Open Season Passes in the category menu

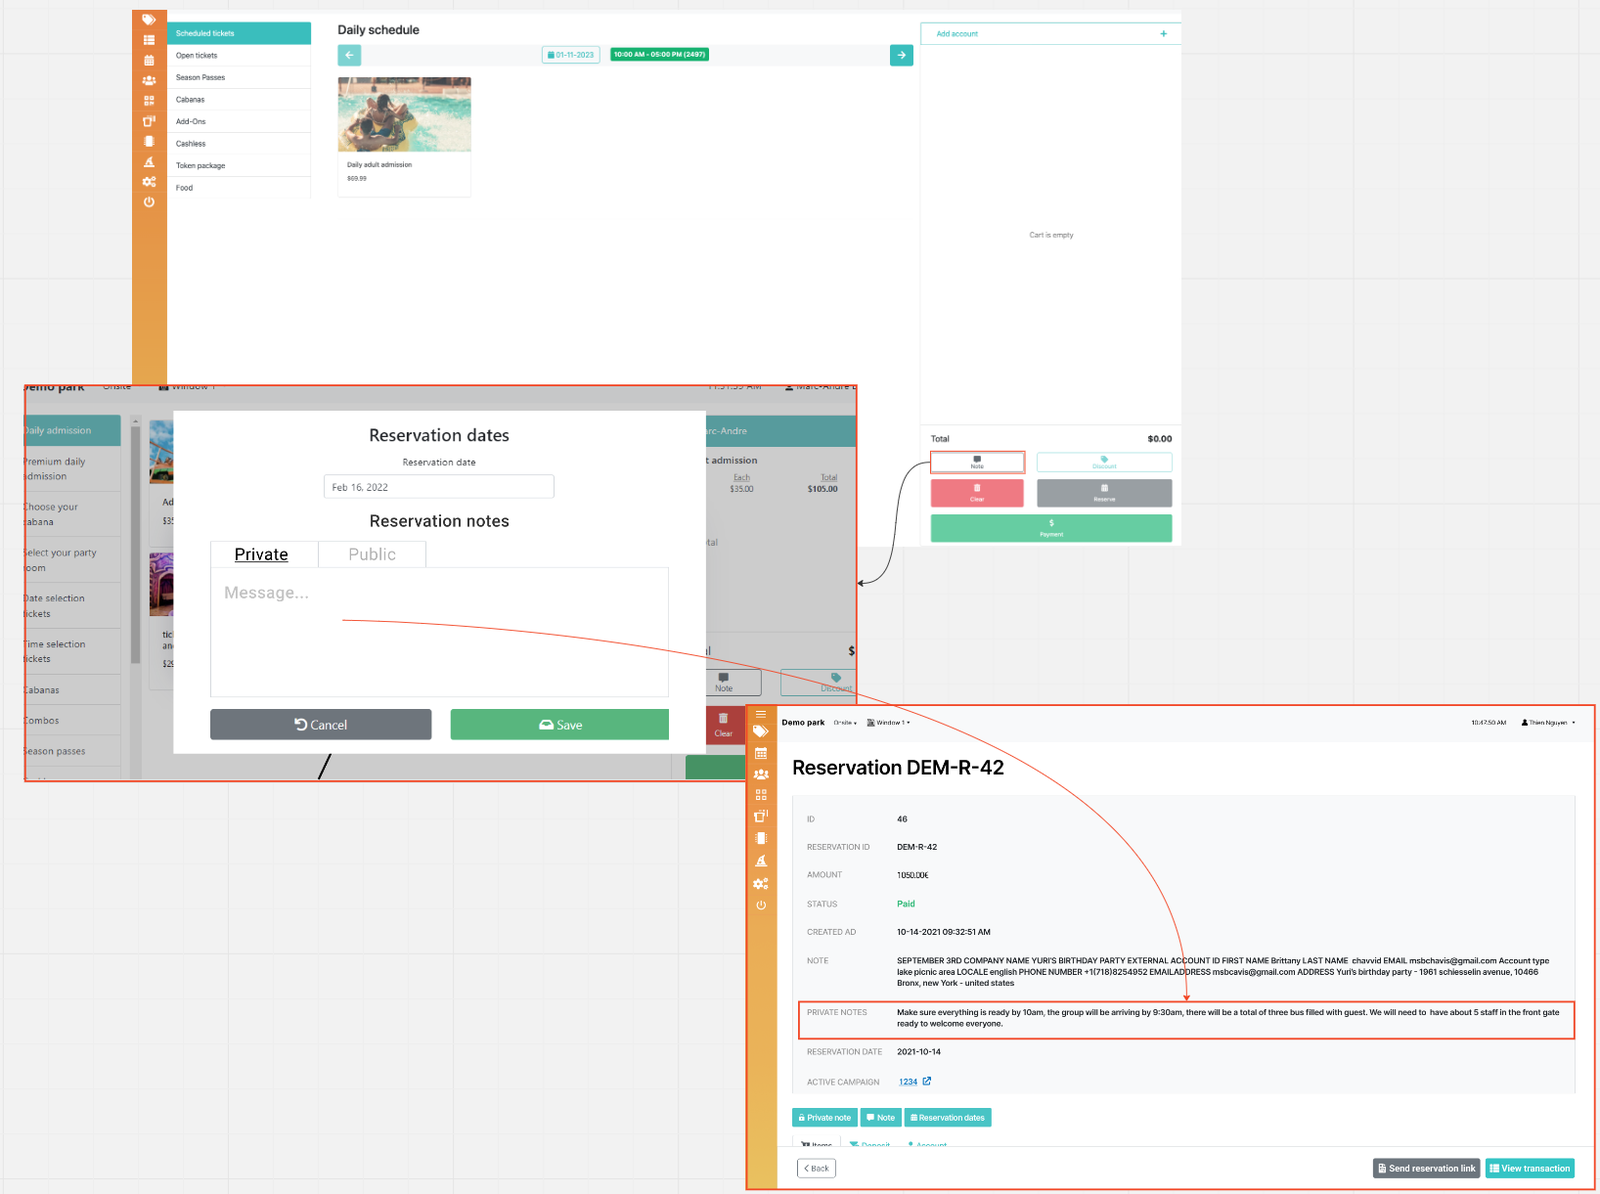201,77
